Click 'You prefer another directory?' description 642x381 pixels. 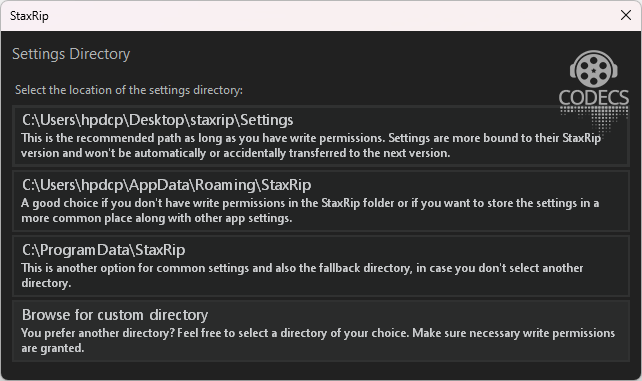pos(318,333)
